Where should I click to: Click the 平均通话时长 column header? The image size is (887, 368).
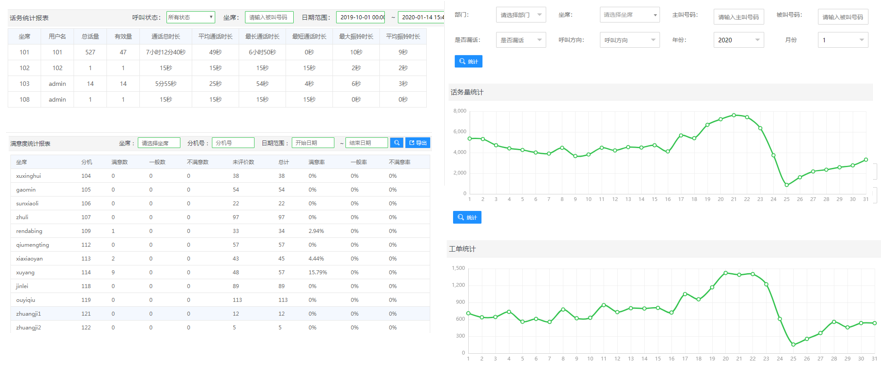click(x=215, y=37)
